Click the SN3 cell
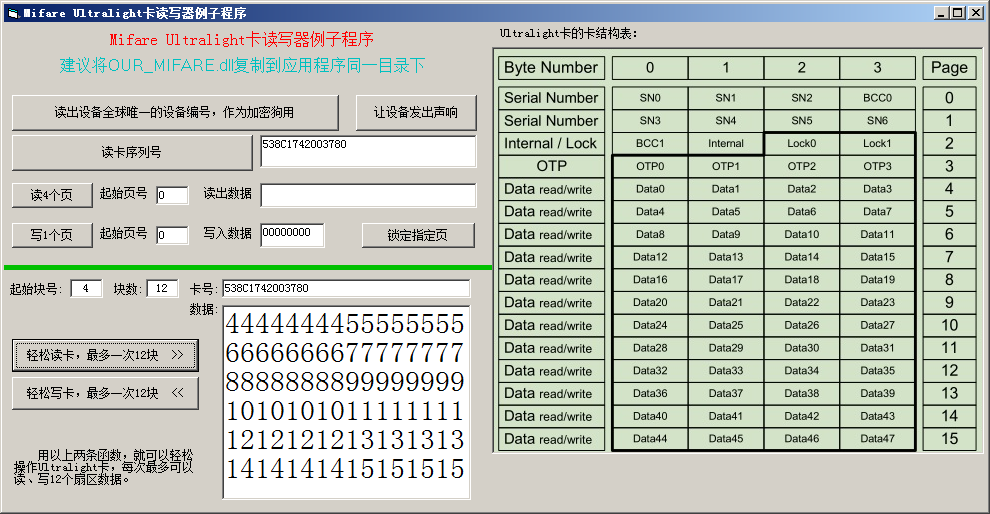 [650, 121]
